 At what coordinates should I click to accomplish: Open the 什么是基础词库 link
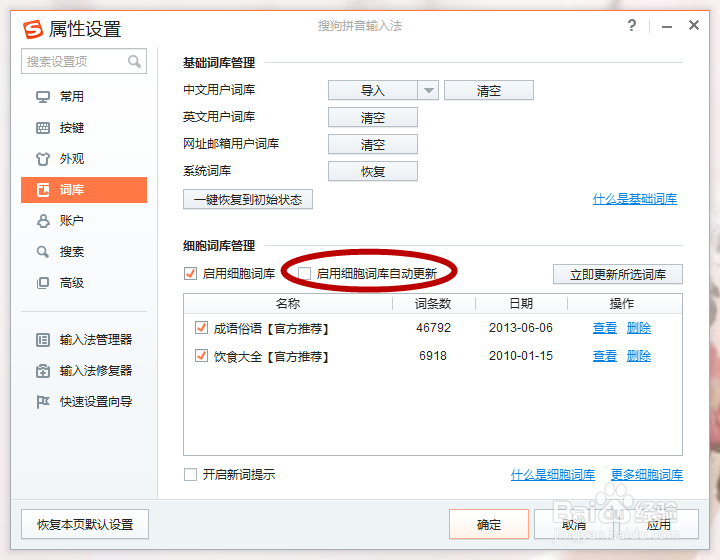point(635,199)
